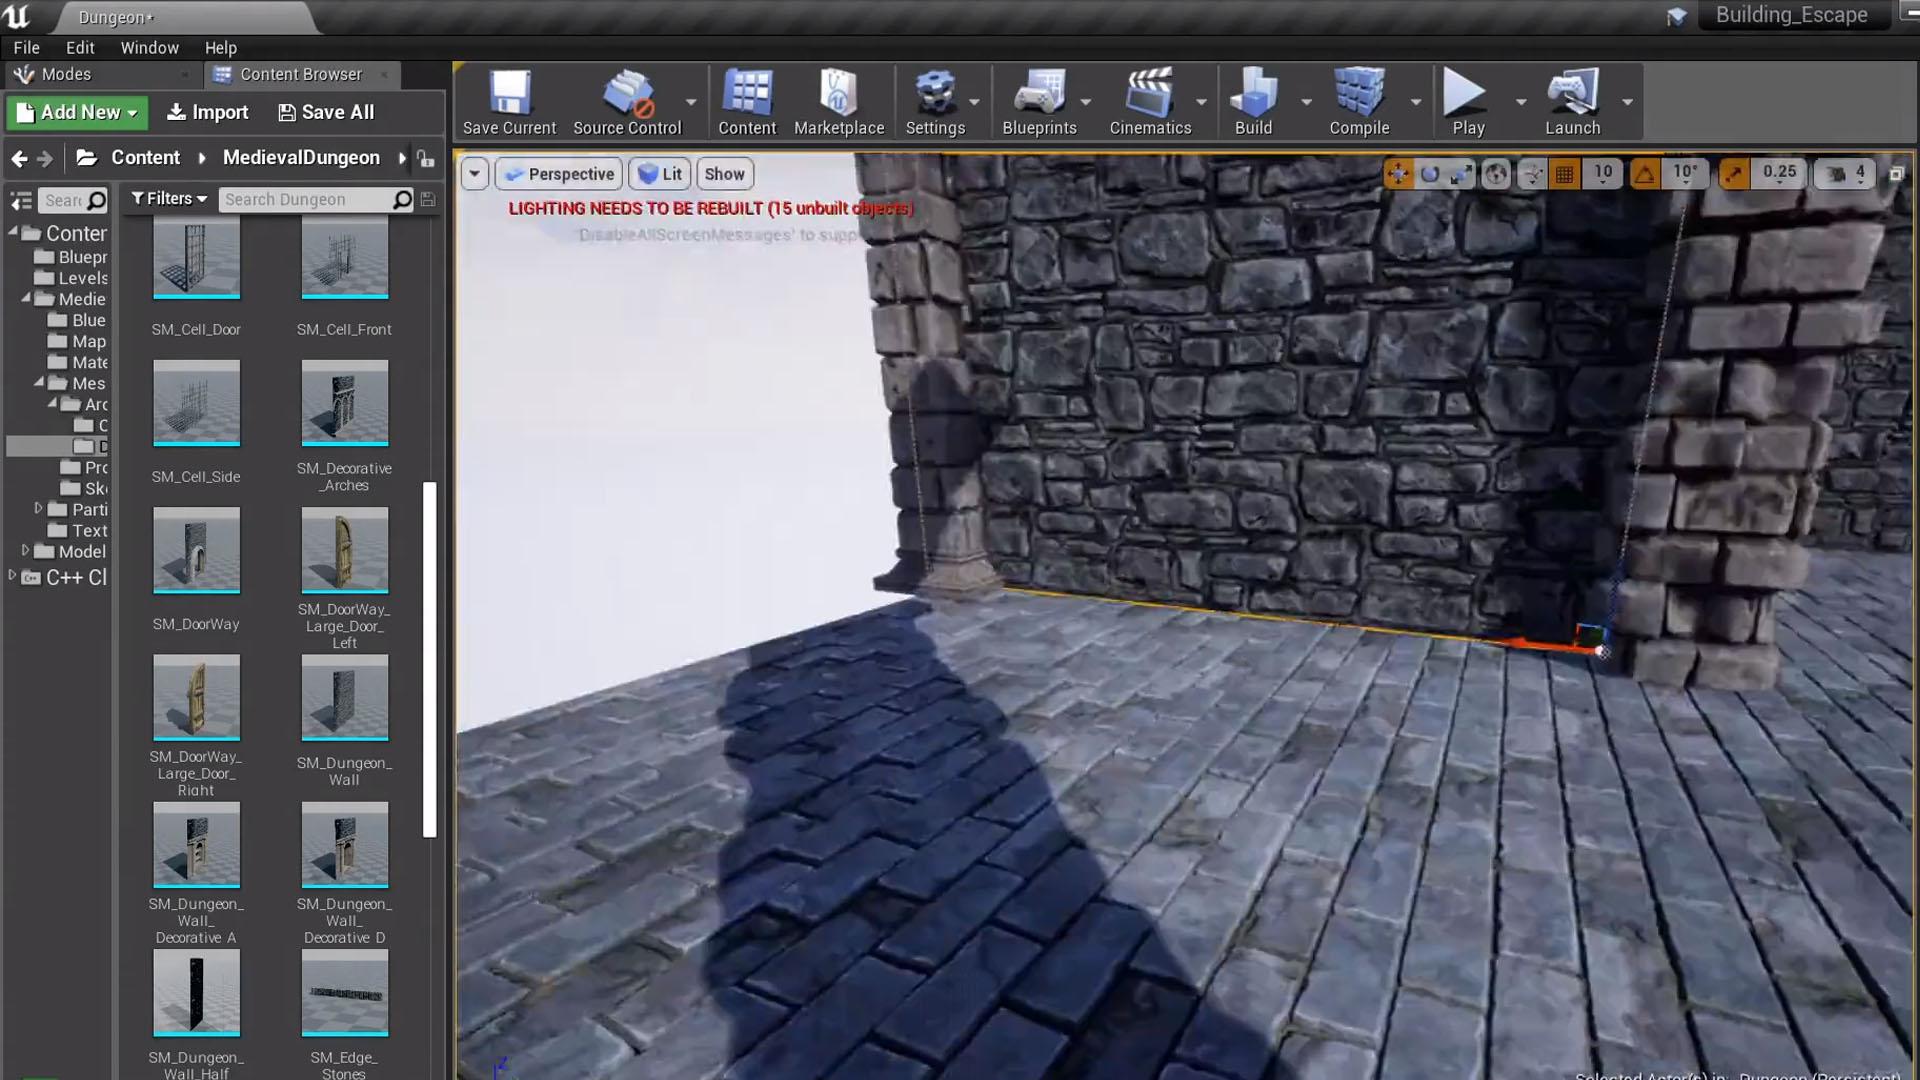Open the Window menu
The width and height of the screenshot is (1920, 1080).
[x=149, y=47]
